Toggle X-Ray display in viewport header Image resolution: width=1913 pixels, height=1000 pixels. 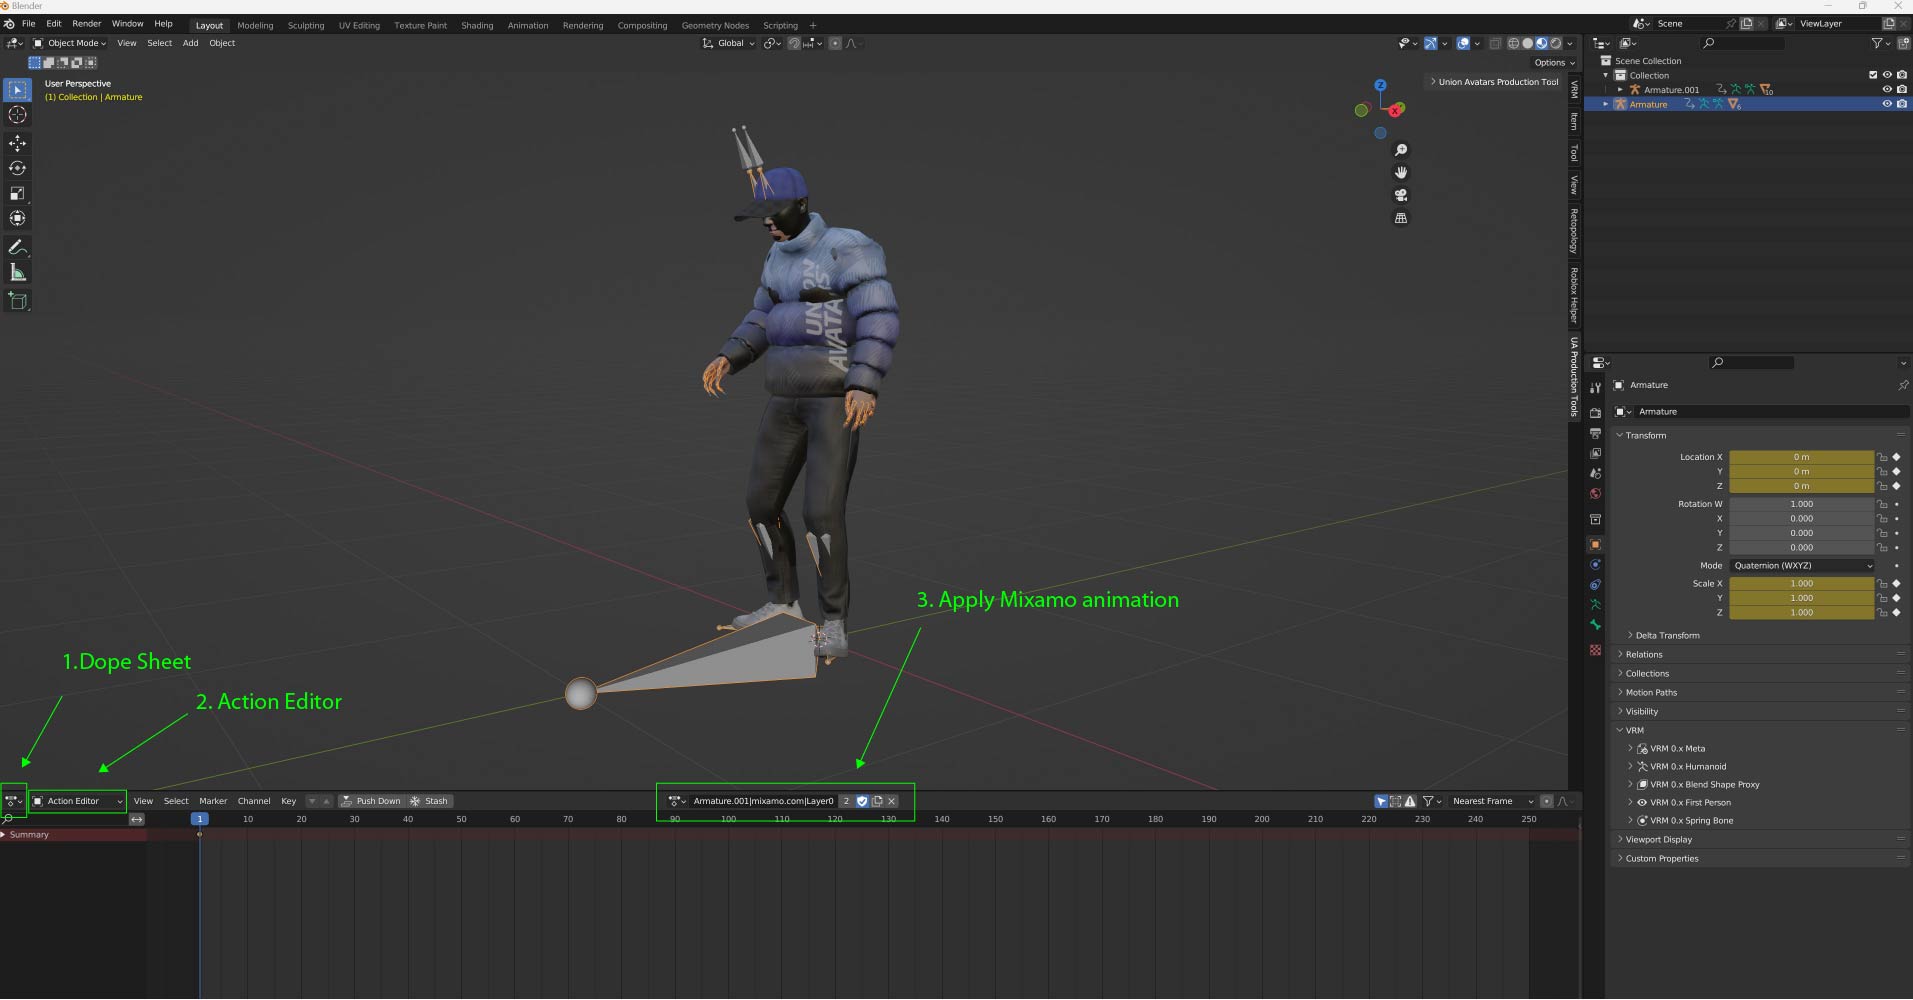[1495, 43]
